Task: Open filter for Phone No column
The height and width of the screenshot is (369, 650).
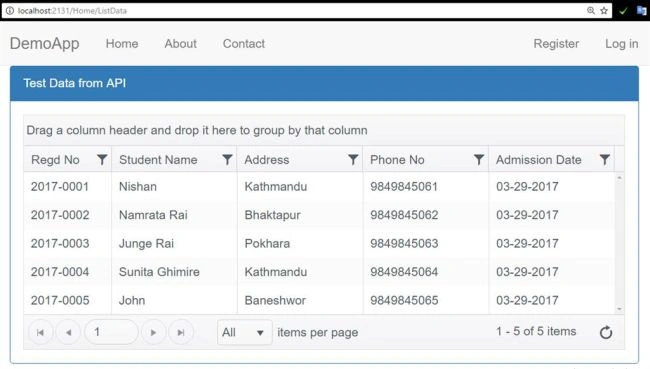Action: tap(479, 160)
